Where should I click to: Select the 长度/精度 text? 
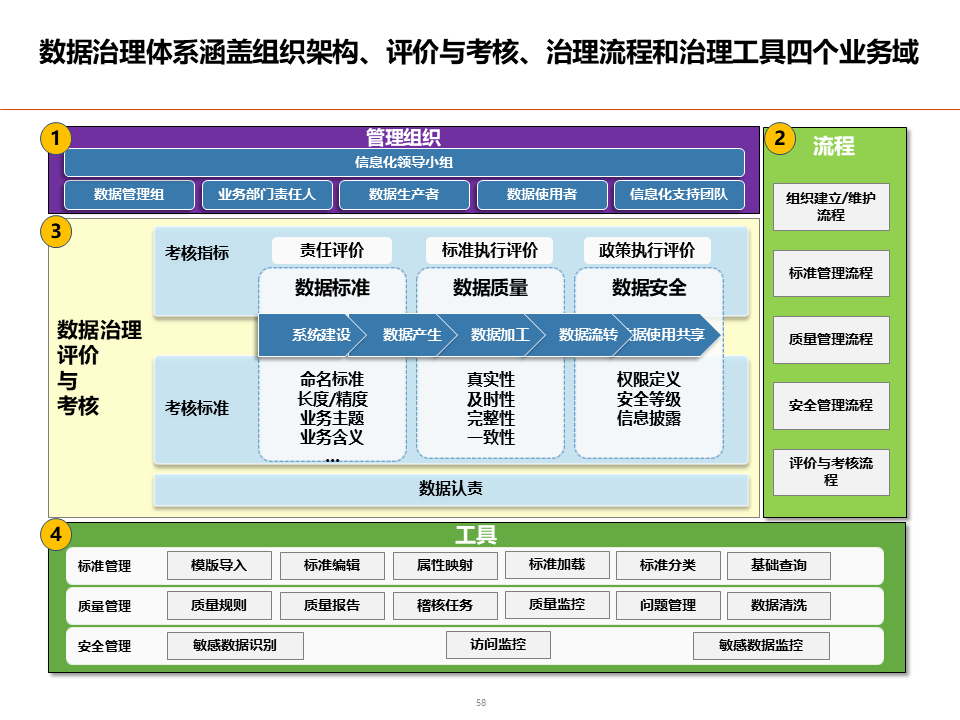tap(332, 399)
